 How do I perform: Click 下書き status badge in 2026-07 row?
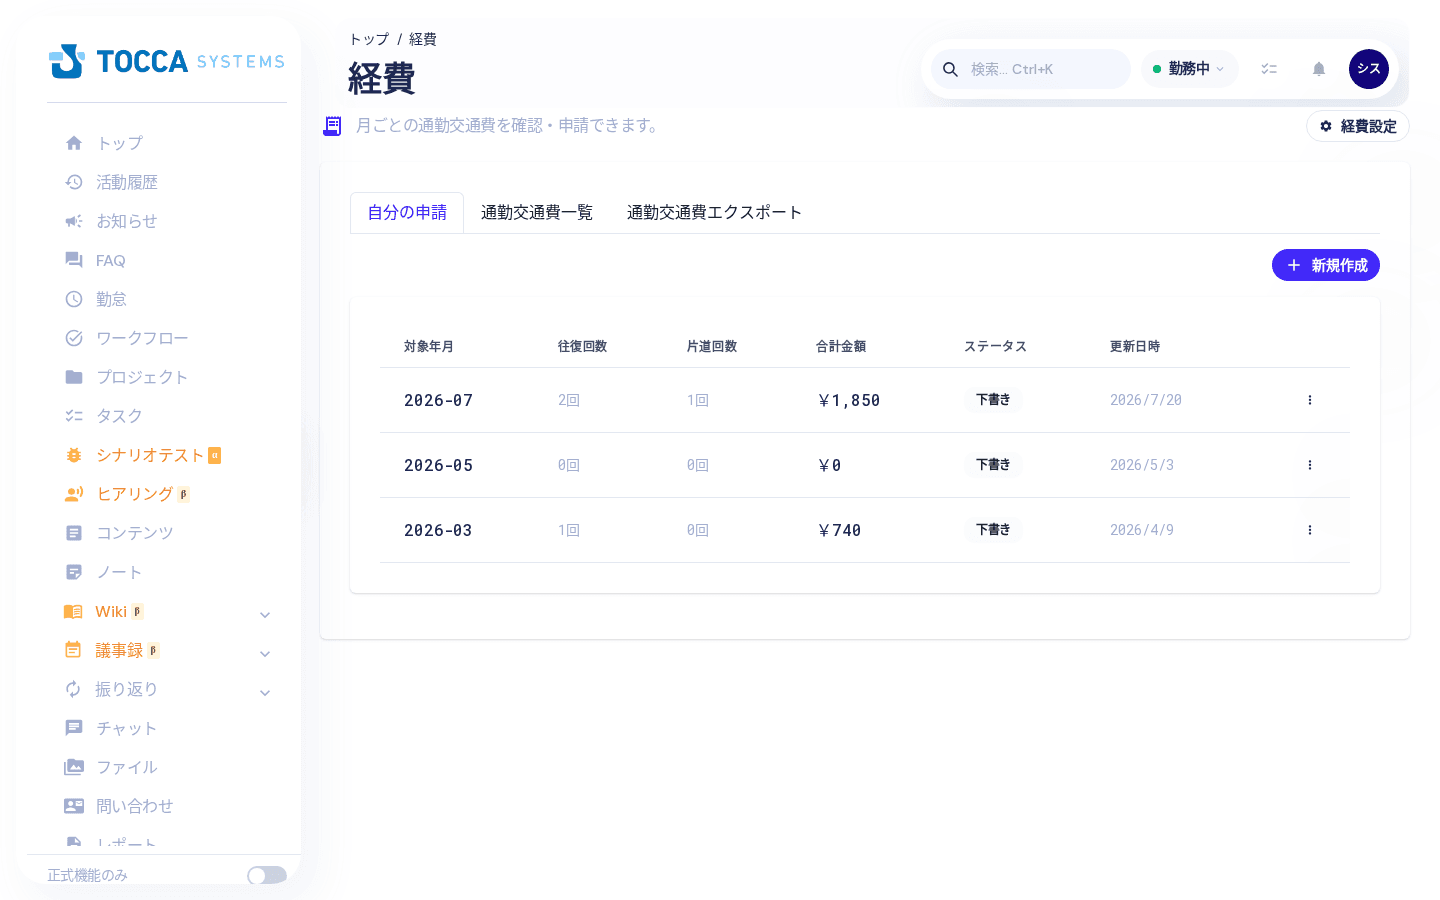coord(993,400)
